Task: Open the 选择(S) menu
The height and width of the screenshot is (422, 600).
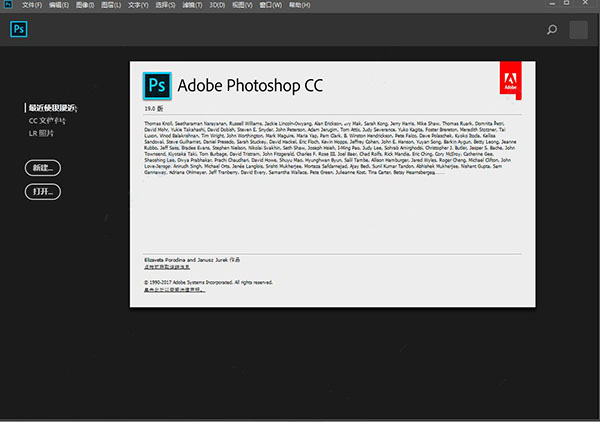Action: (161, 6)
